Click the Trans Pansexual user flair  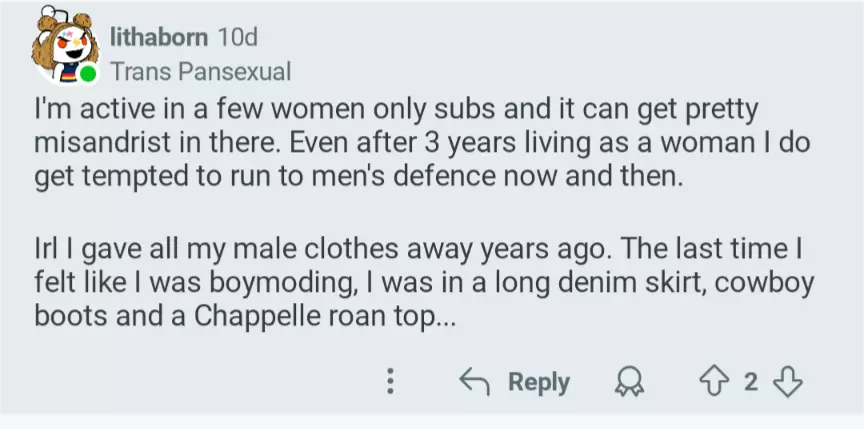click(201, 72)
